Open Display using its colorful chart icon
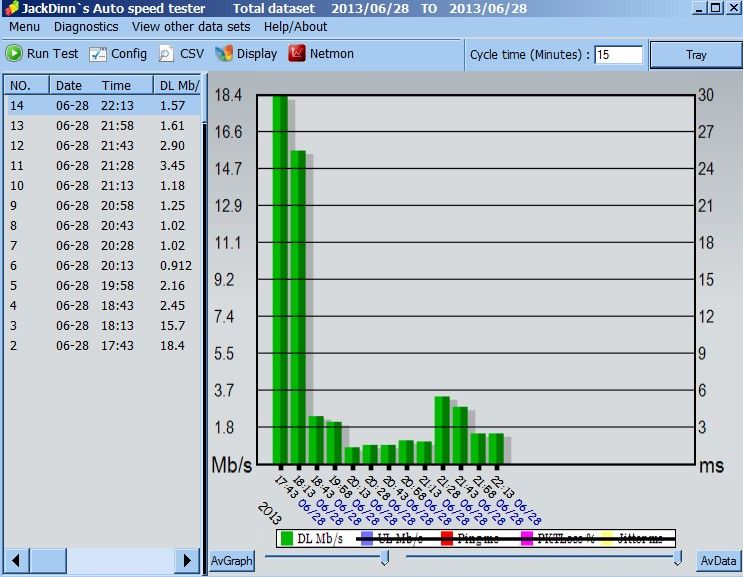The width and height of the screenshot is (743, 577). [x=224, y=53]
